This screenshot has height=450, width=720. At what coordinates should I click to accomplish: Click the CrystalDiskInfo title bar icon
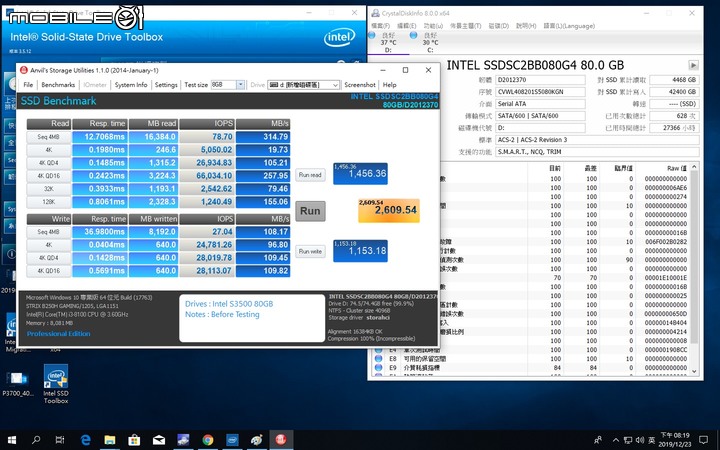click(x=375, y=13)
